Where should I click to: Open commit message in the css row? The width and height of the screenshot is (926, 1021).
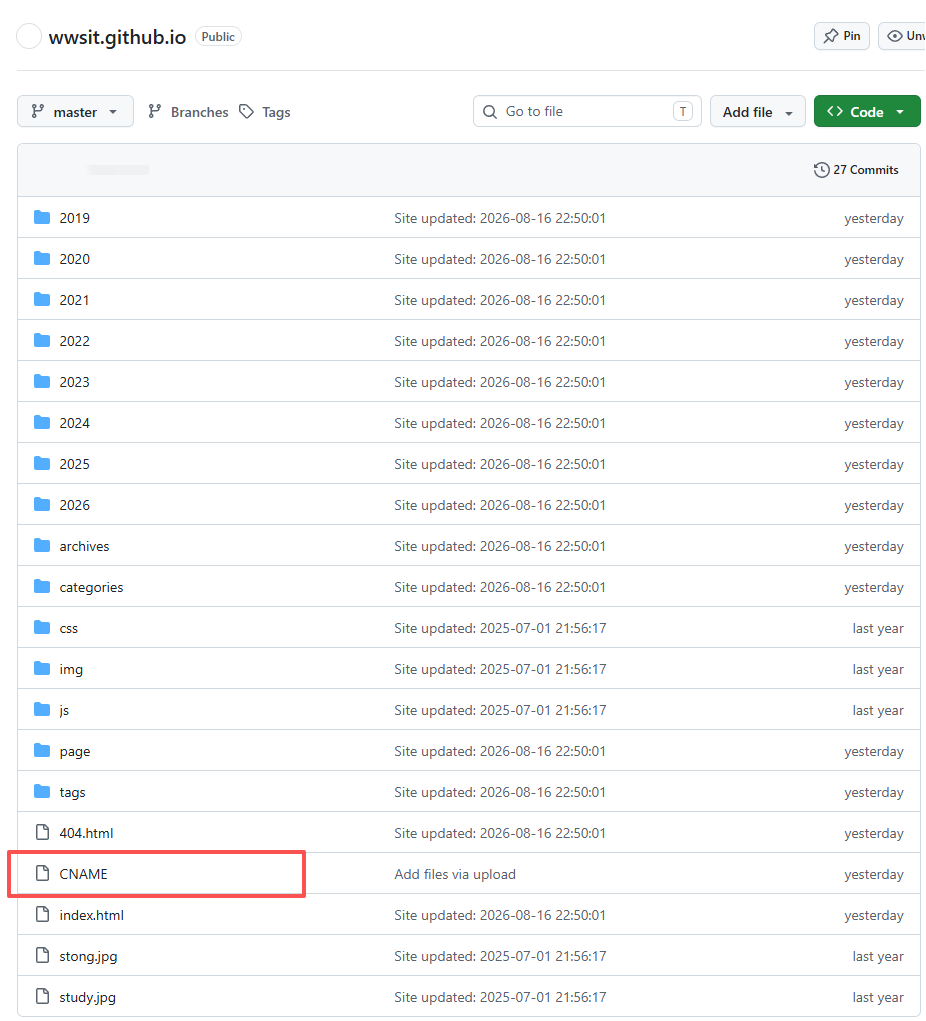500,628
